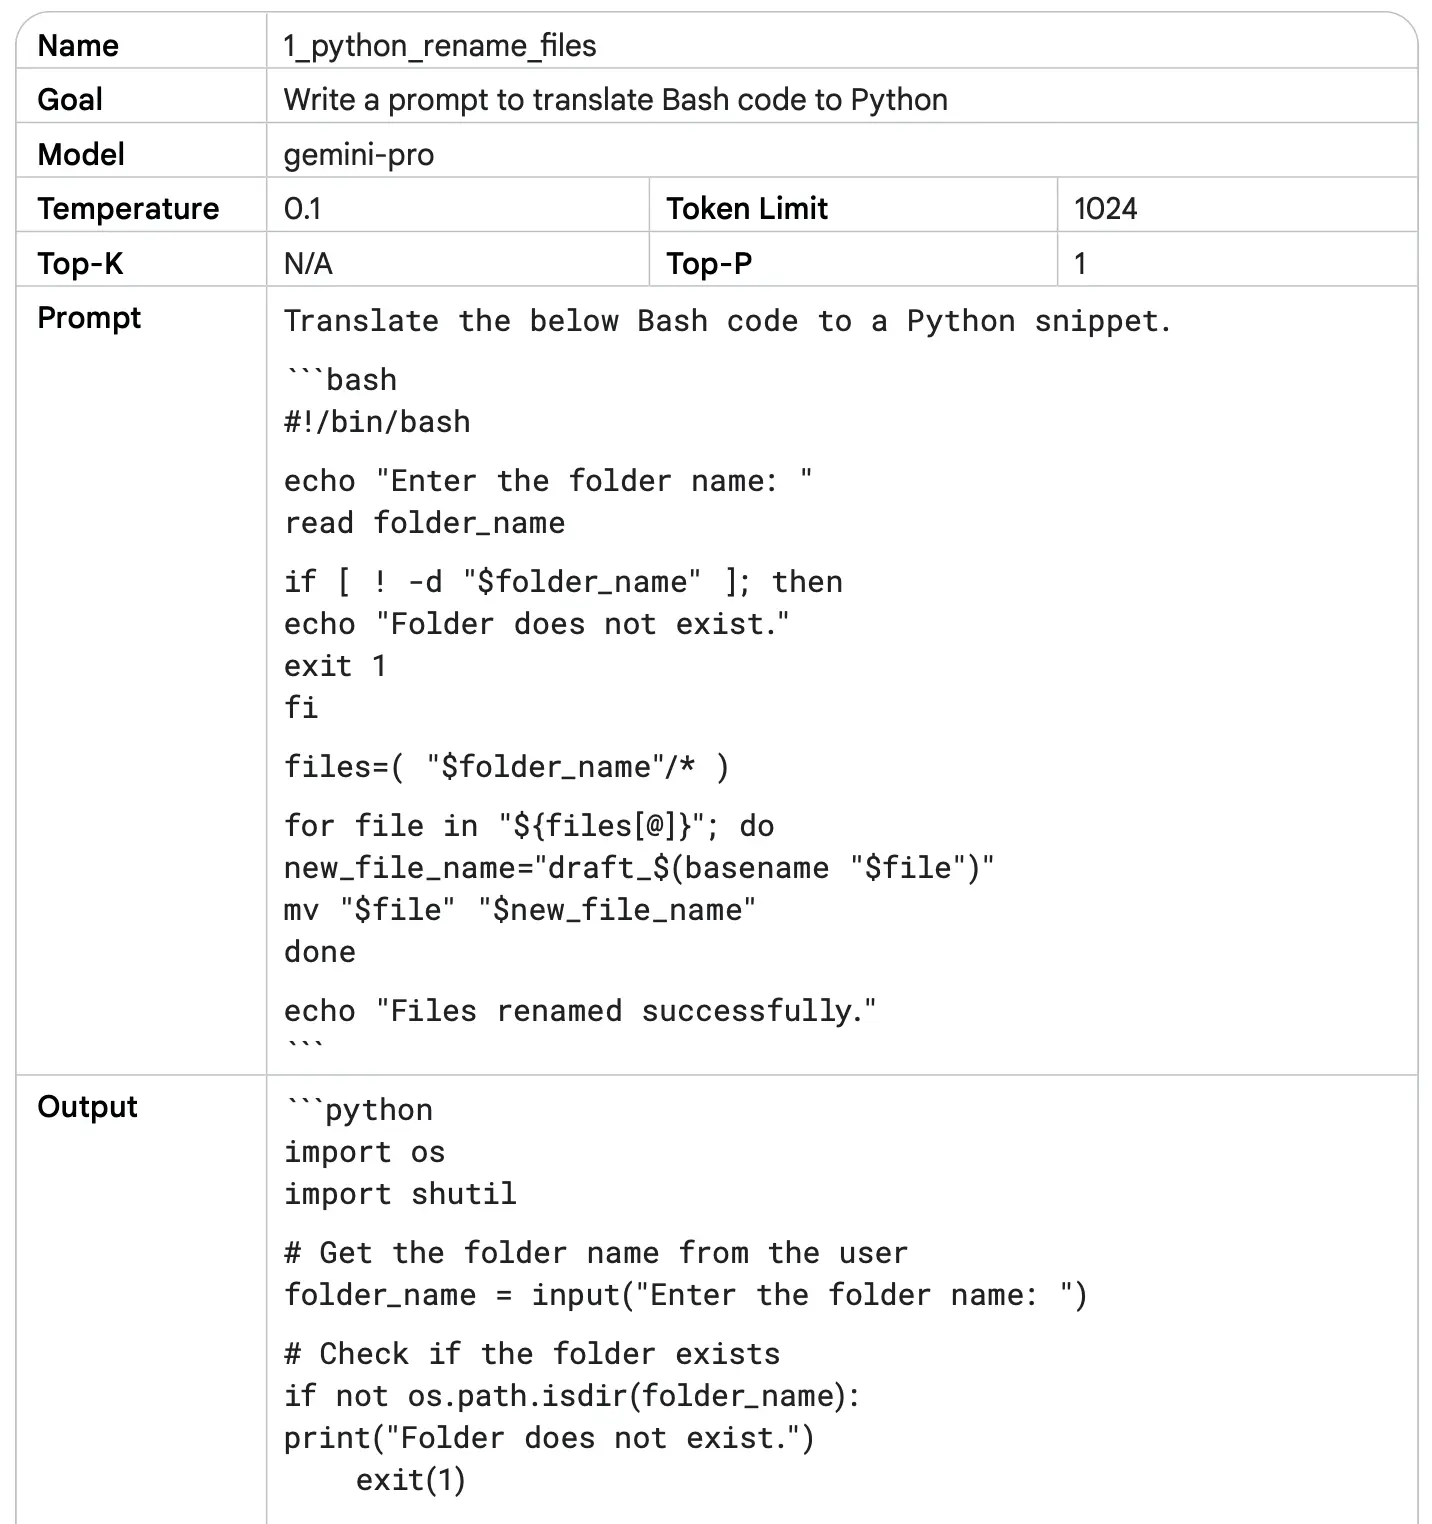This screenshot has width=1432, height=1524.
Task: Click the 'read folder_name' line
Action: (424, 523)
